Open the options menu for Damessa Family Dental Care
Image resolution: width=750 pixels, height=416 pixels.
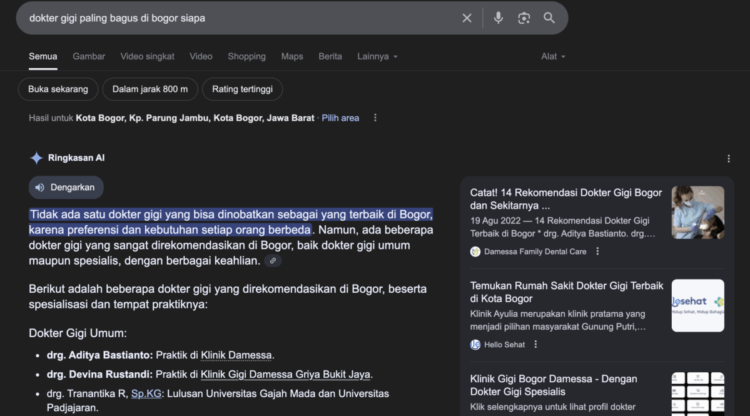tap(598, 252)
